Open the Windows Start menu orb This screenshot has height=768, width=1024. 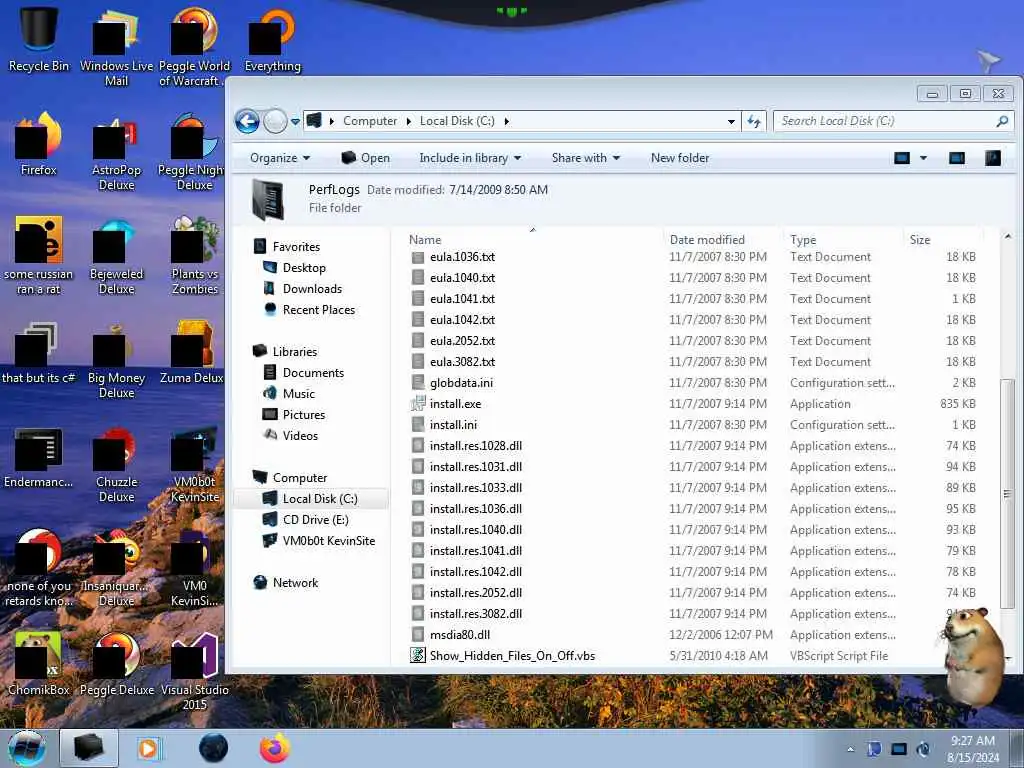pos(27,748)
